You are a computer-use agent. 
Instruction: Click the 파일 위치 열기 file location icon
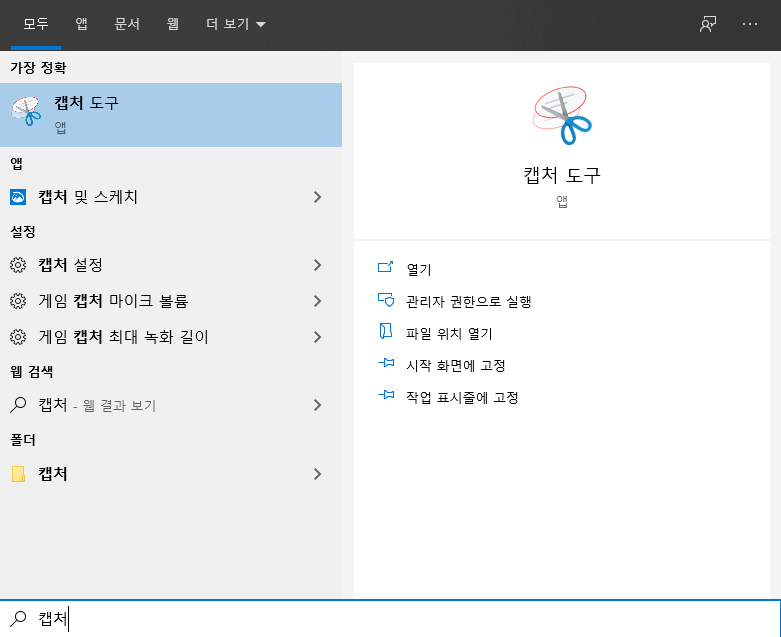click(386, 331)
